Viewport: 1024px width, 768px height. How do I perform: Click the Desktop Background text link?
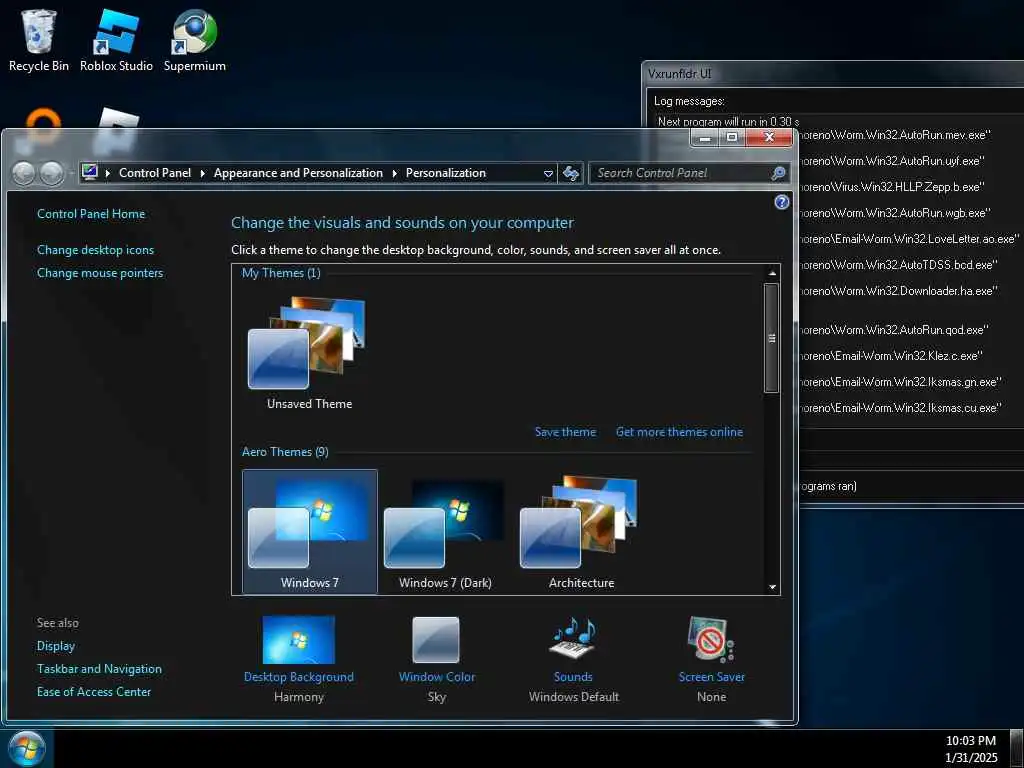(x=298, y=677)
